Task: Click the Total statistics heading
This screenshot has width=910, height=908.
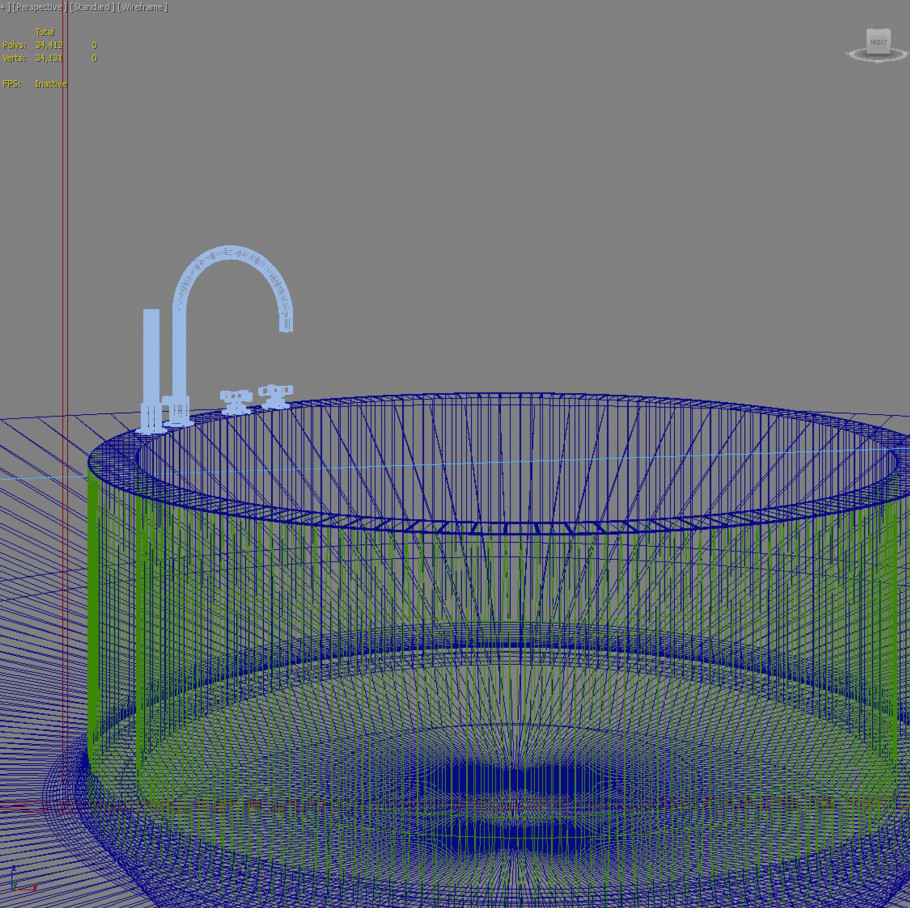Action: tap(45, 32)
